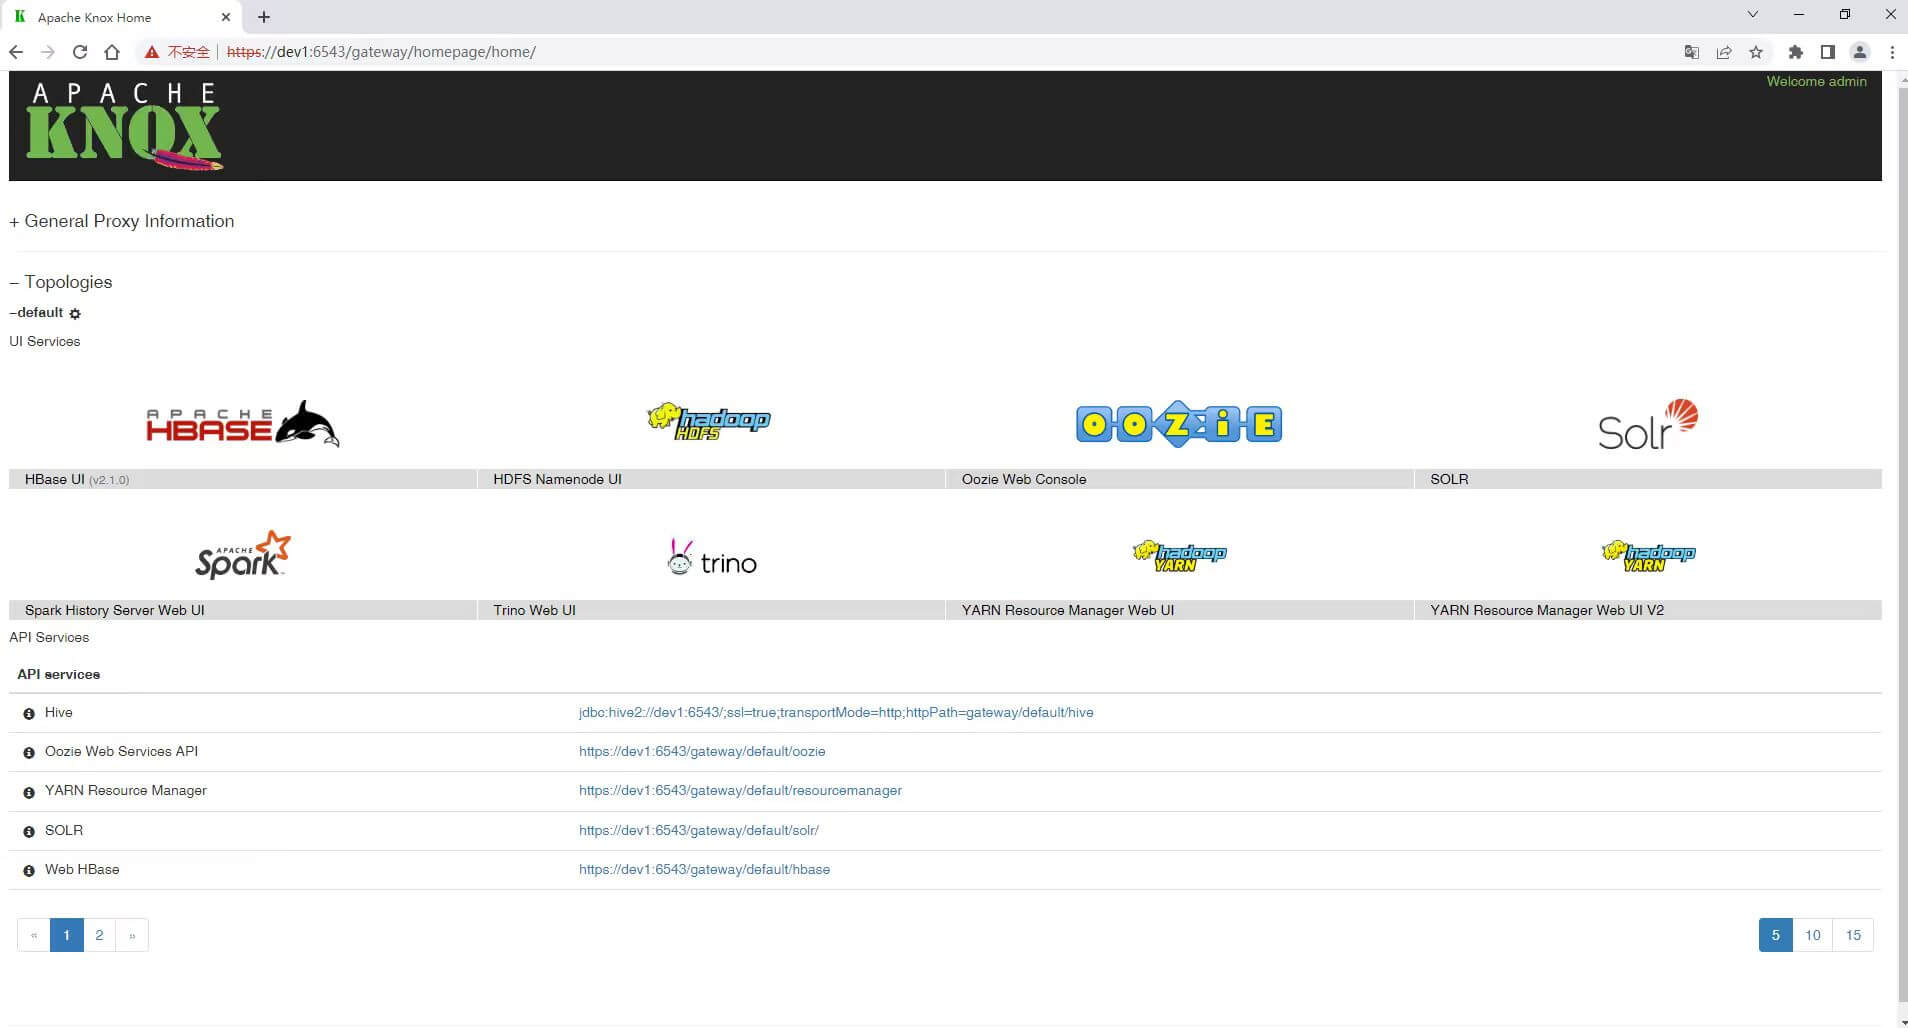Open Spark History Server Web UI link
1908x1028 pixels.
coord(115,610)
